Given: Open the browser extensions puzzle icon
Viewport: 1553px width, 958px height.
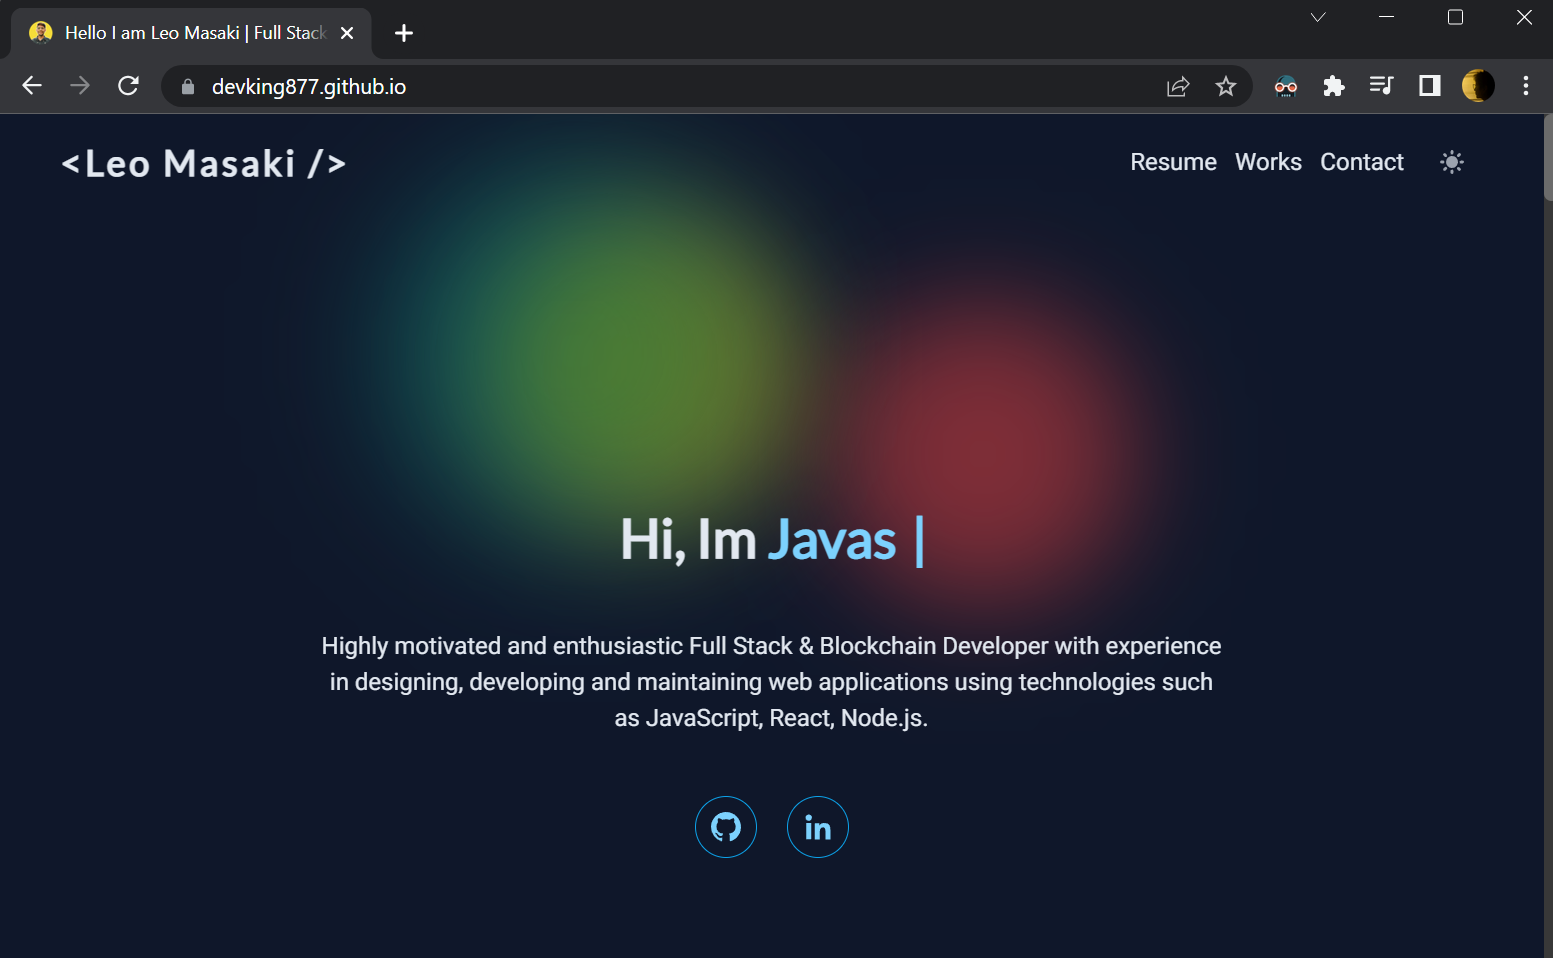Looking at the screenshot, I should [1333, 86].
